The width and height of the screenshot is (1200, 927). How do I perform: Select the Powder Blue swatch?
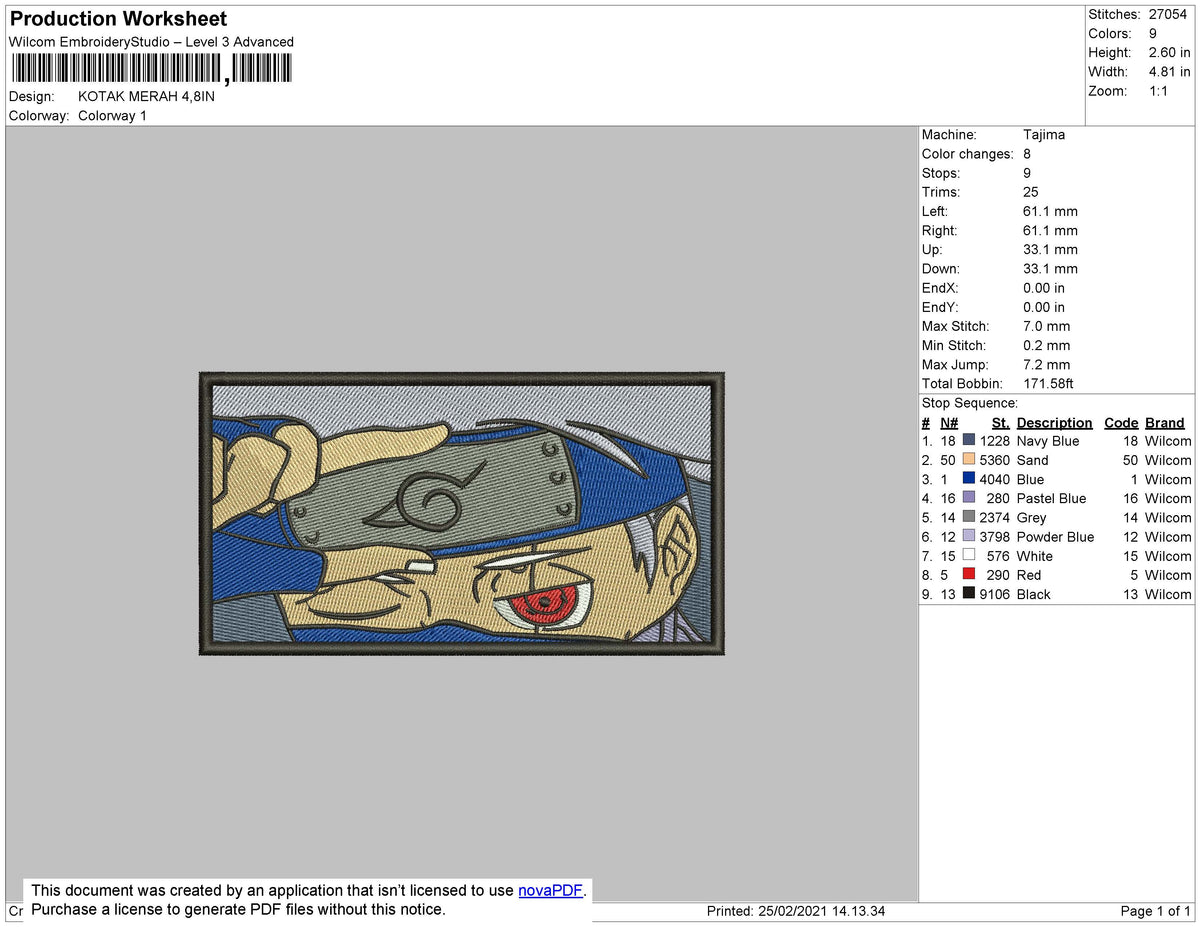(967, 536)
